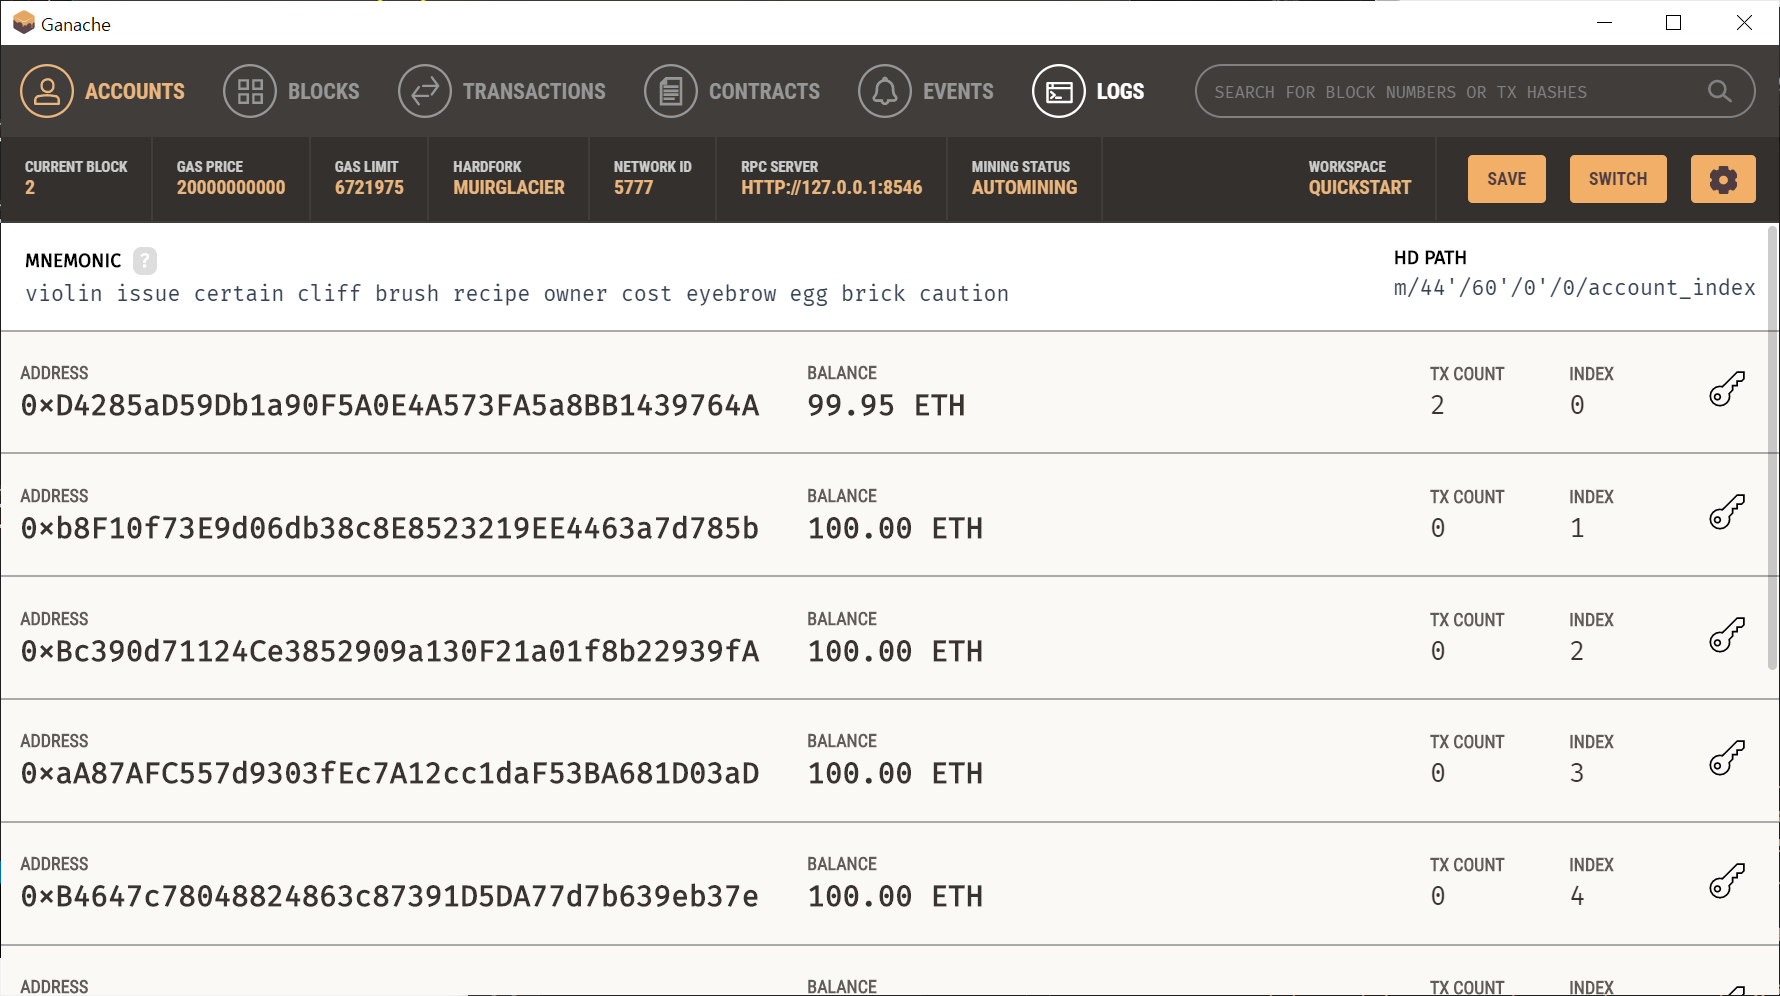Screen dimensions: 1780x996
Task: Click the TX count 2 of first account
Action: point(1437,405)
